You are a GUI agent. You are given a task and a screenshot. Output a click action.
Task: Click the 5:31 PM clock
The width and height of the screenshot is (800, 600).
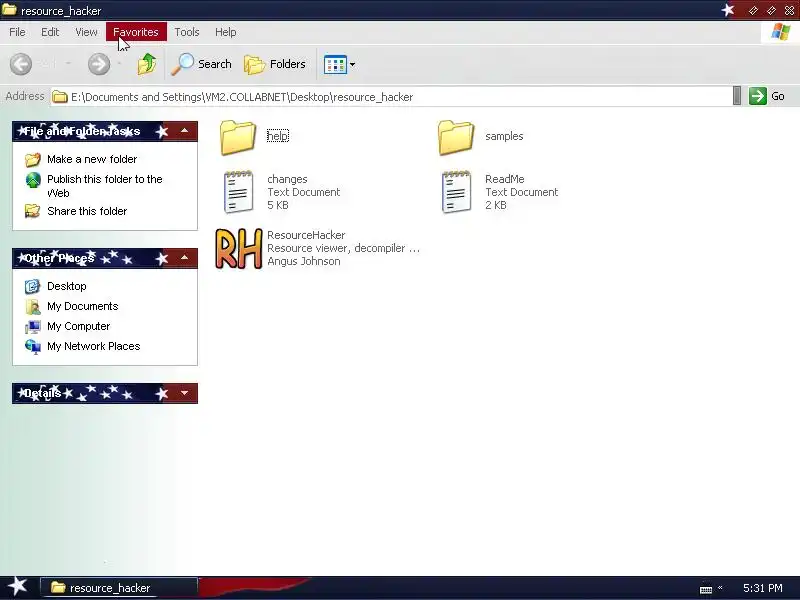[x=762, y=588]
